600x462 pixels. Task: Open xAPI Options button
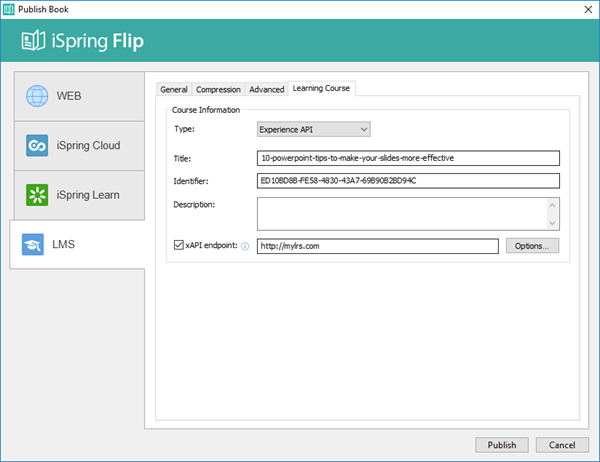[532, 246]
